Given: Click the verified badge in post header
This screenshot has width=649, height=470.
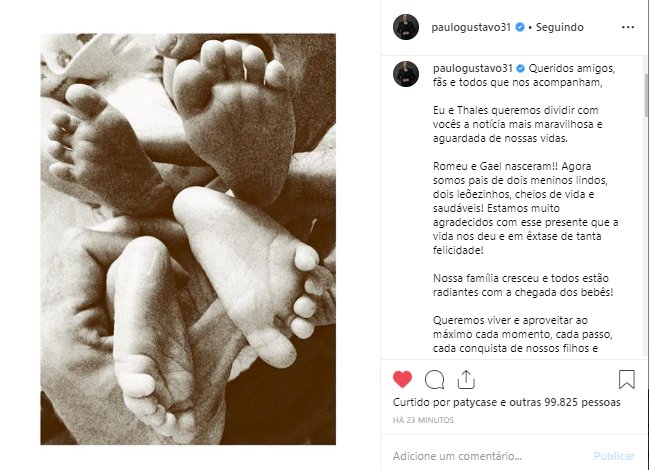Looking at the screenshot, I should [520, 27].
